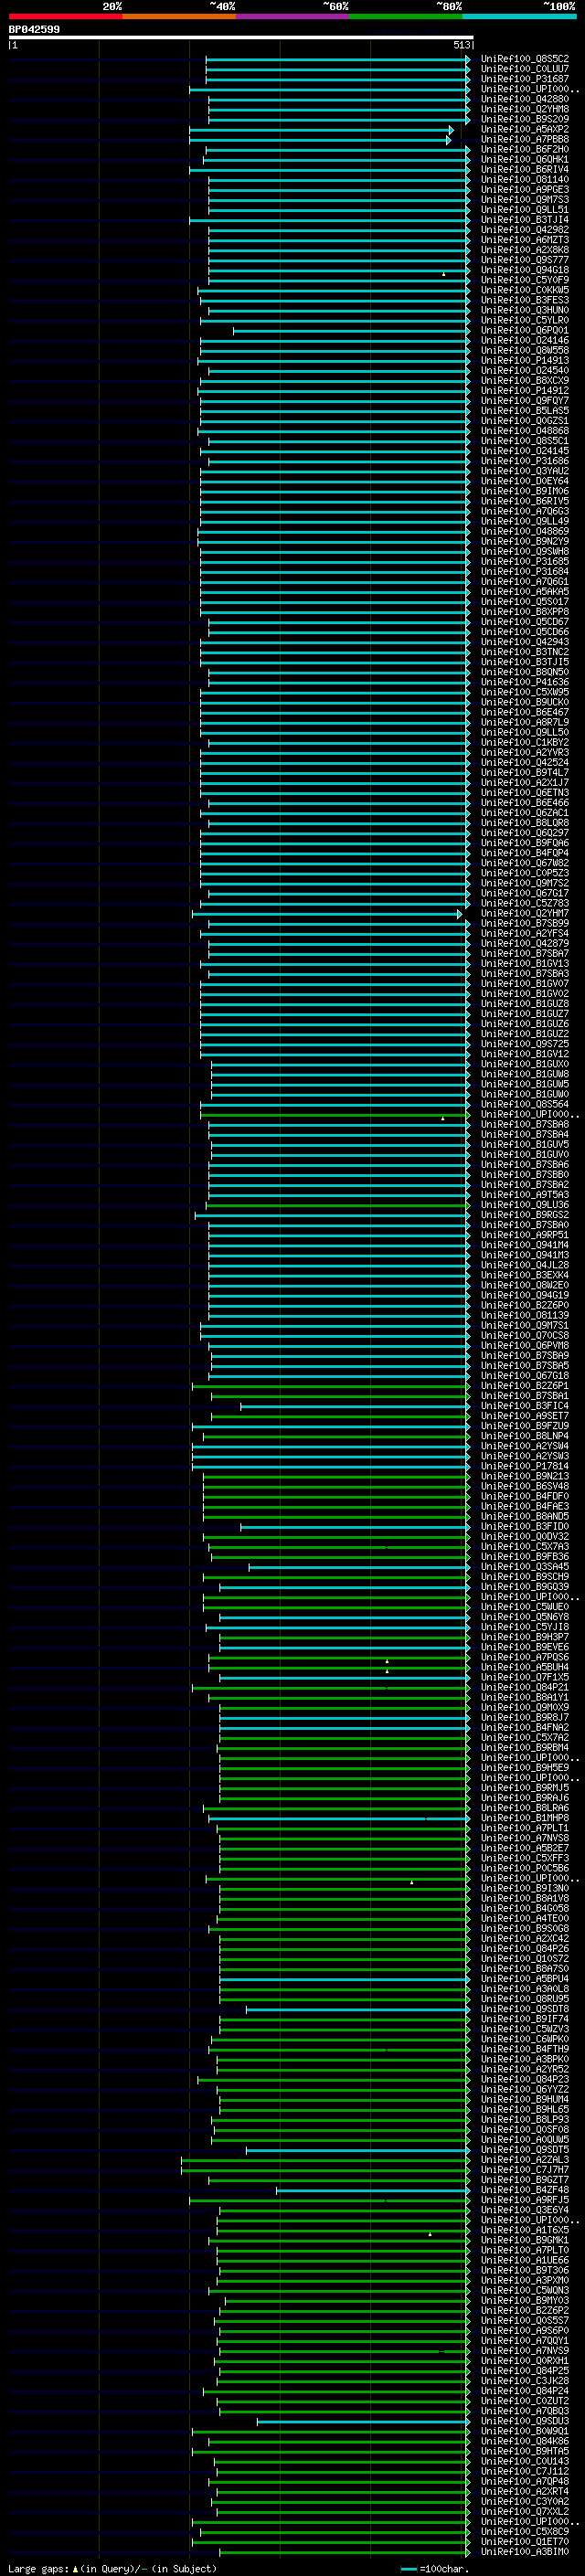
Task: Select the UniRef100_Q70CS8 label
Action: (524, 1335)
